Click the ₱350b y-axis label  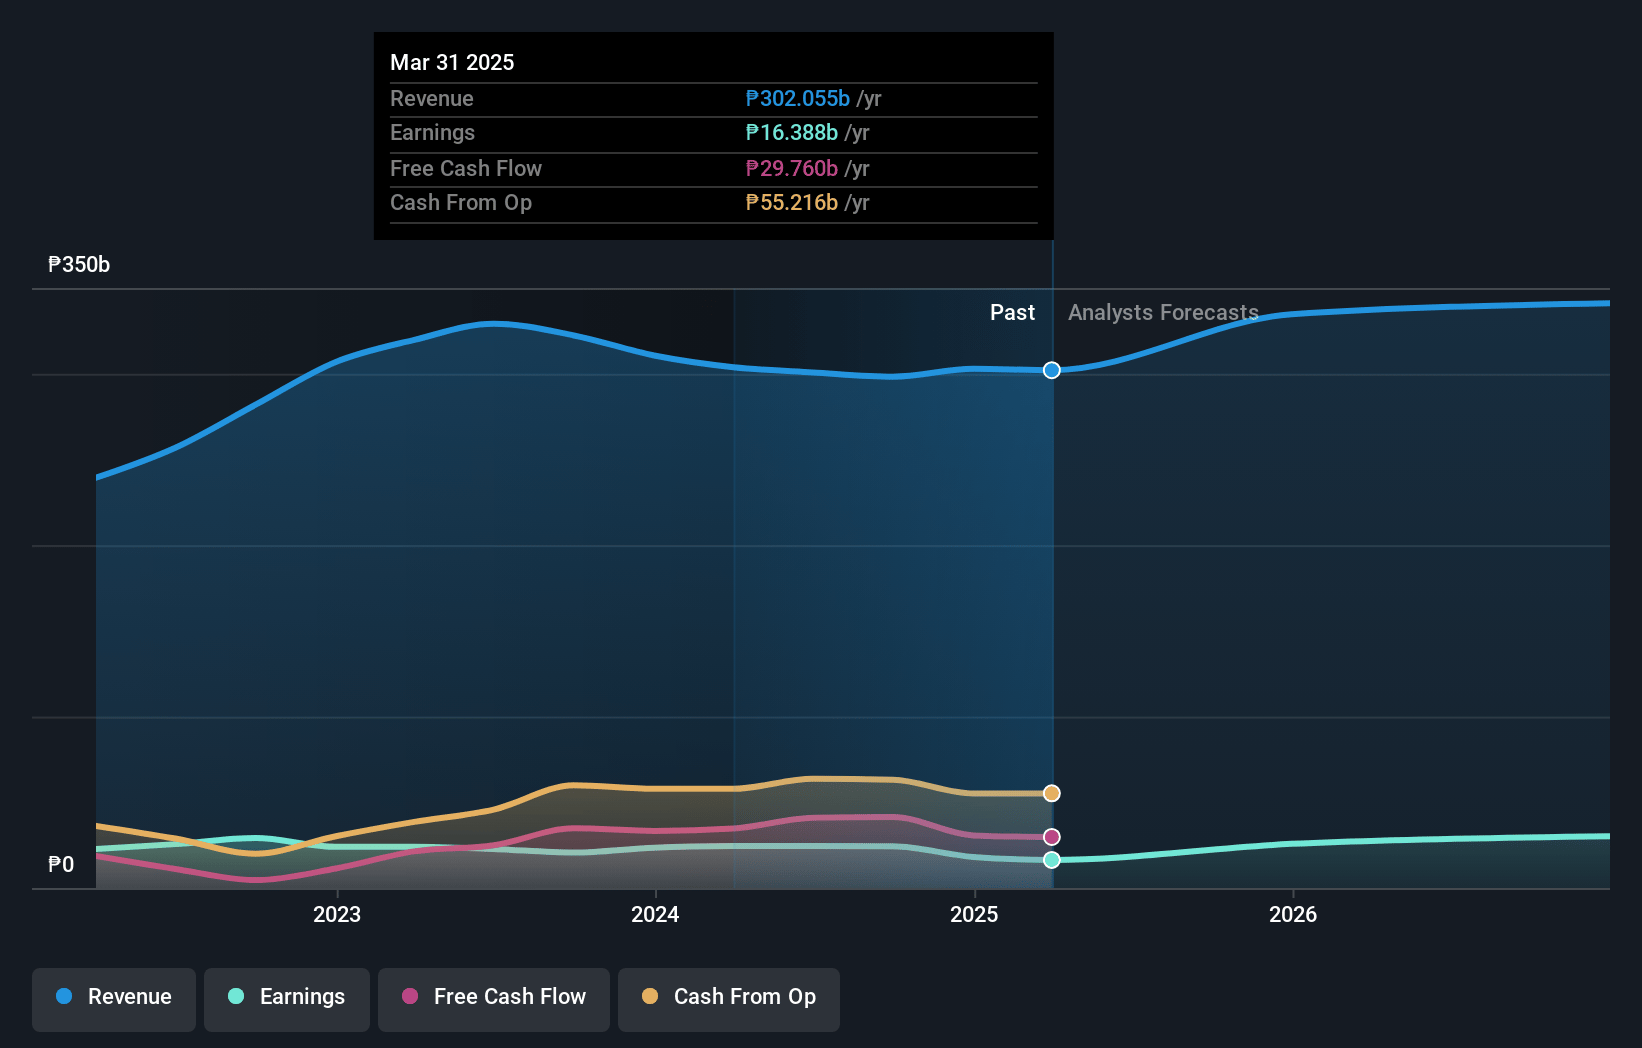79,265
